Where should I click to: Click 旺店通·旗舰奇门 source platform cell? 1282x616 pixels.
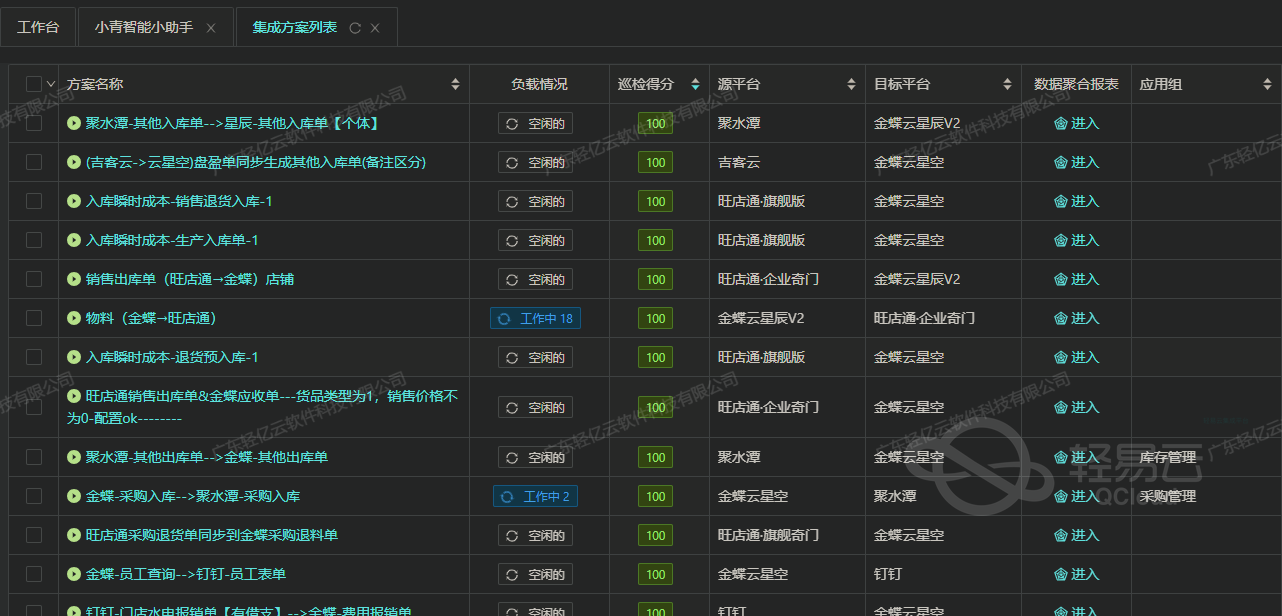tap(768, 535)
